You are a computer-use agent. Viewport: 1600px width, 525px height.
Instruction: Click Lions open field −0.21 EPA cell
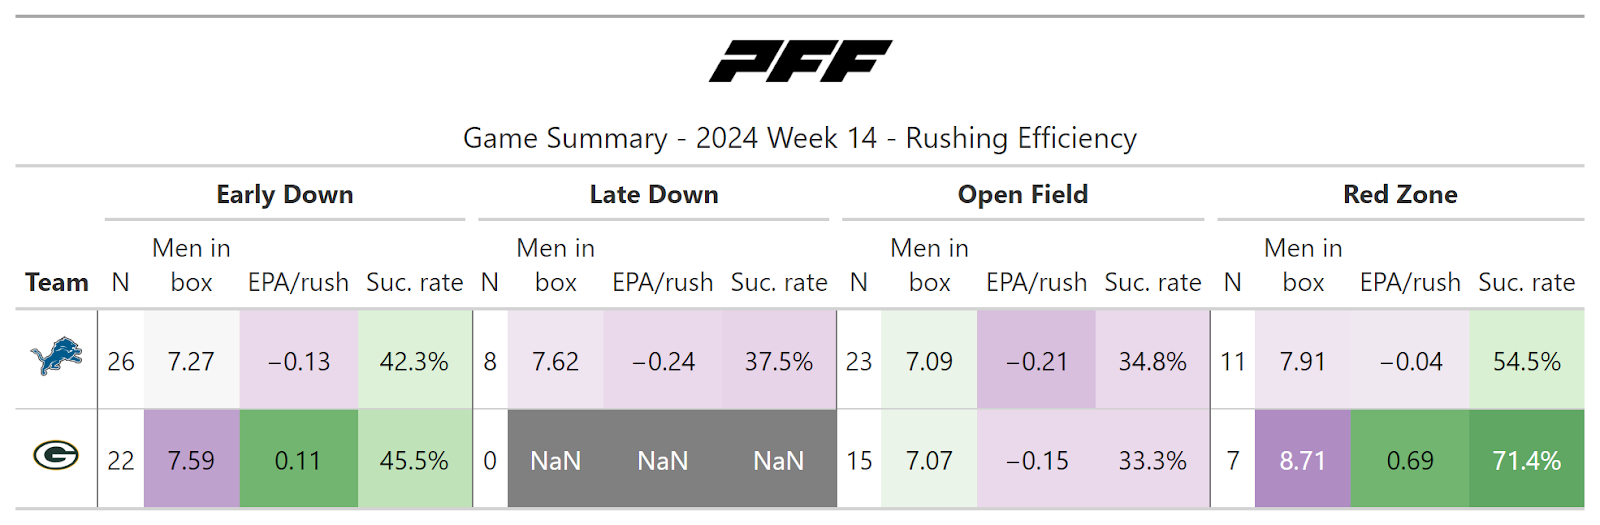coord(1036,361)
